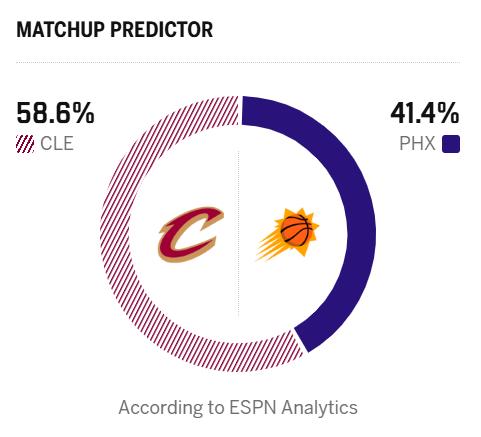Click the 41.4% win probability value
Image resolution: width=481 pixels, height=437 pixels.
(x=425, y=113)
